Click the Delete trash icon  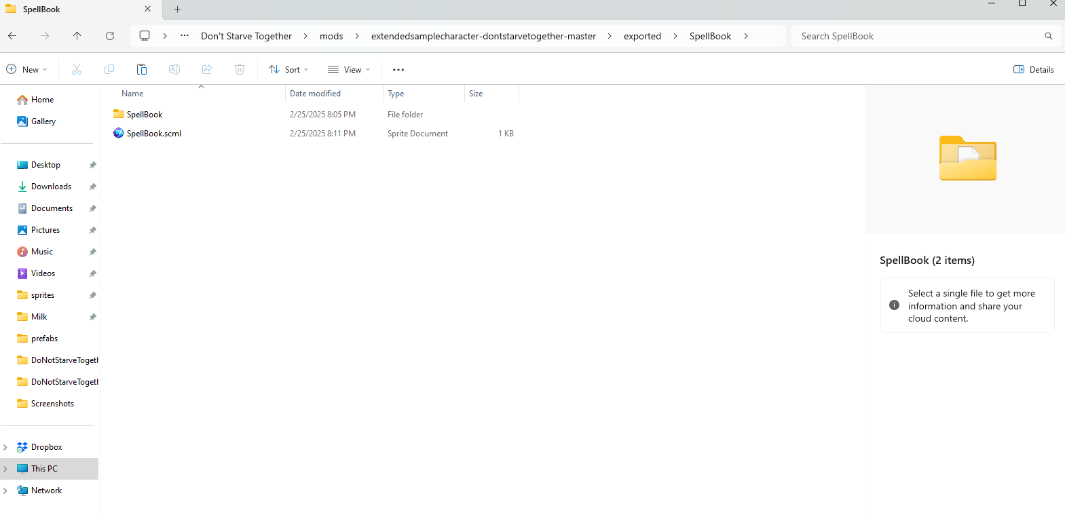tap(239, 70)
